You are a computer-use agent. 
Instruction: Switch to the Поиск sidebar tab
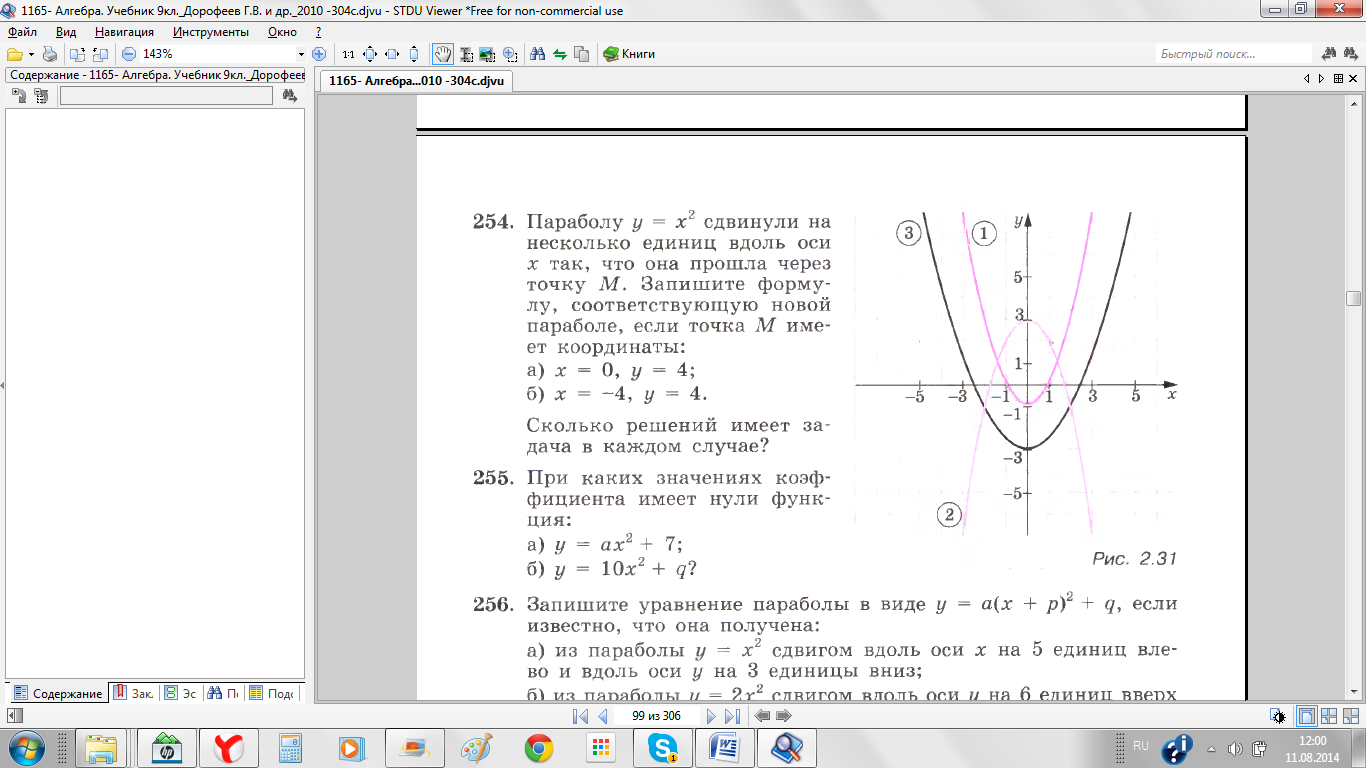point(223,693)
